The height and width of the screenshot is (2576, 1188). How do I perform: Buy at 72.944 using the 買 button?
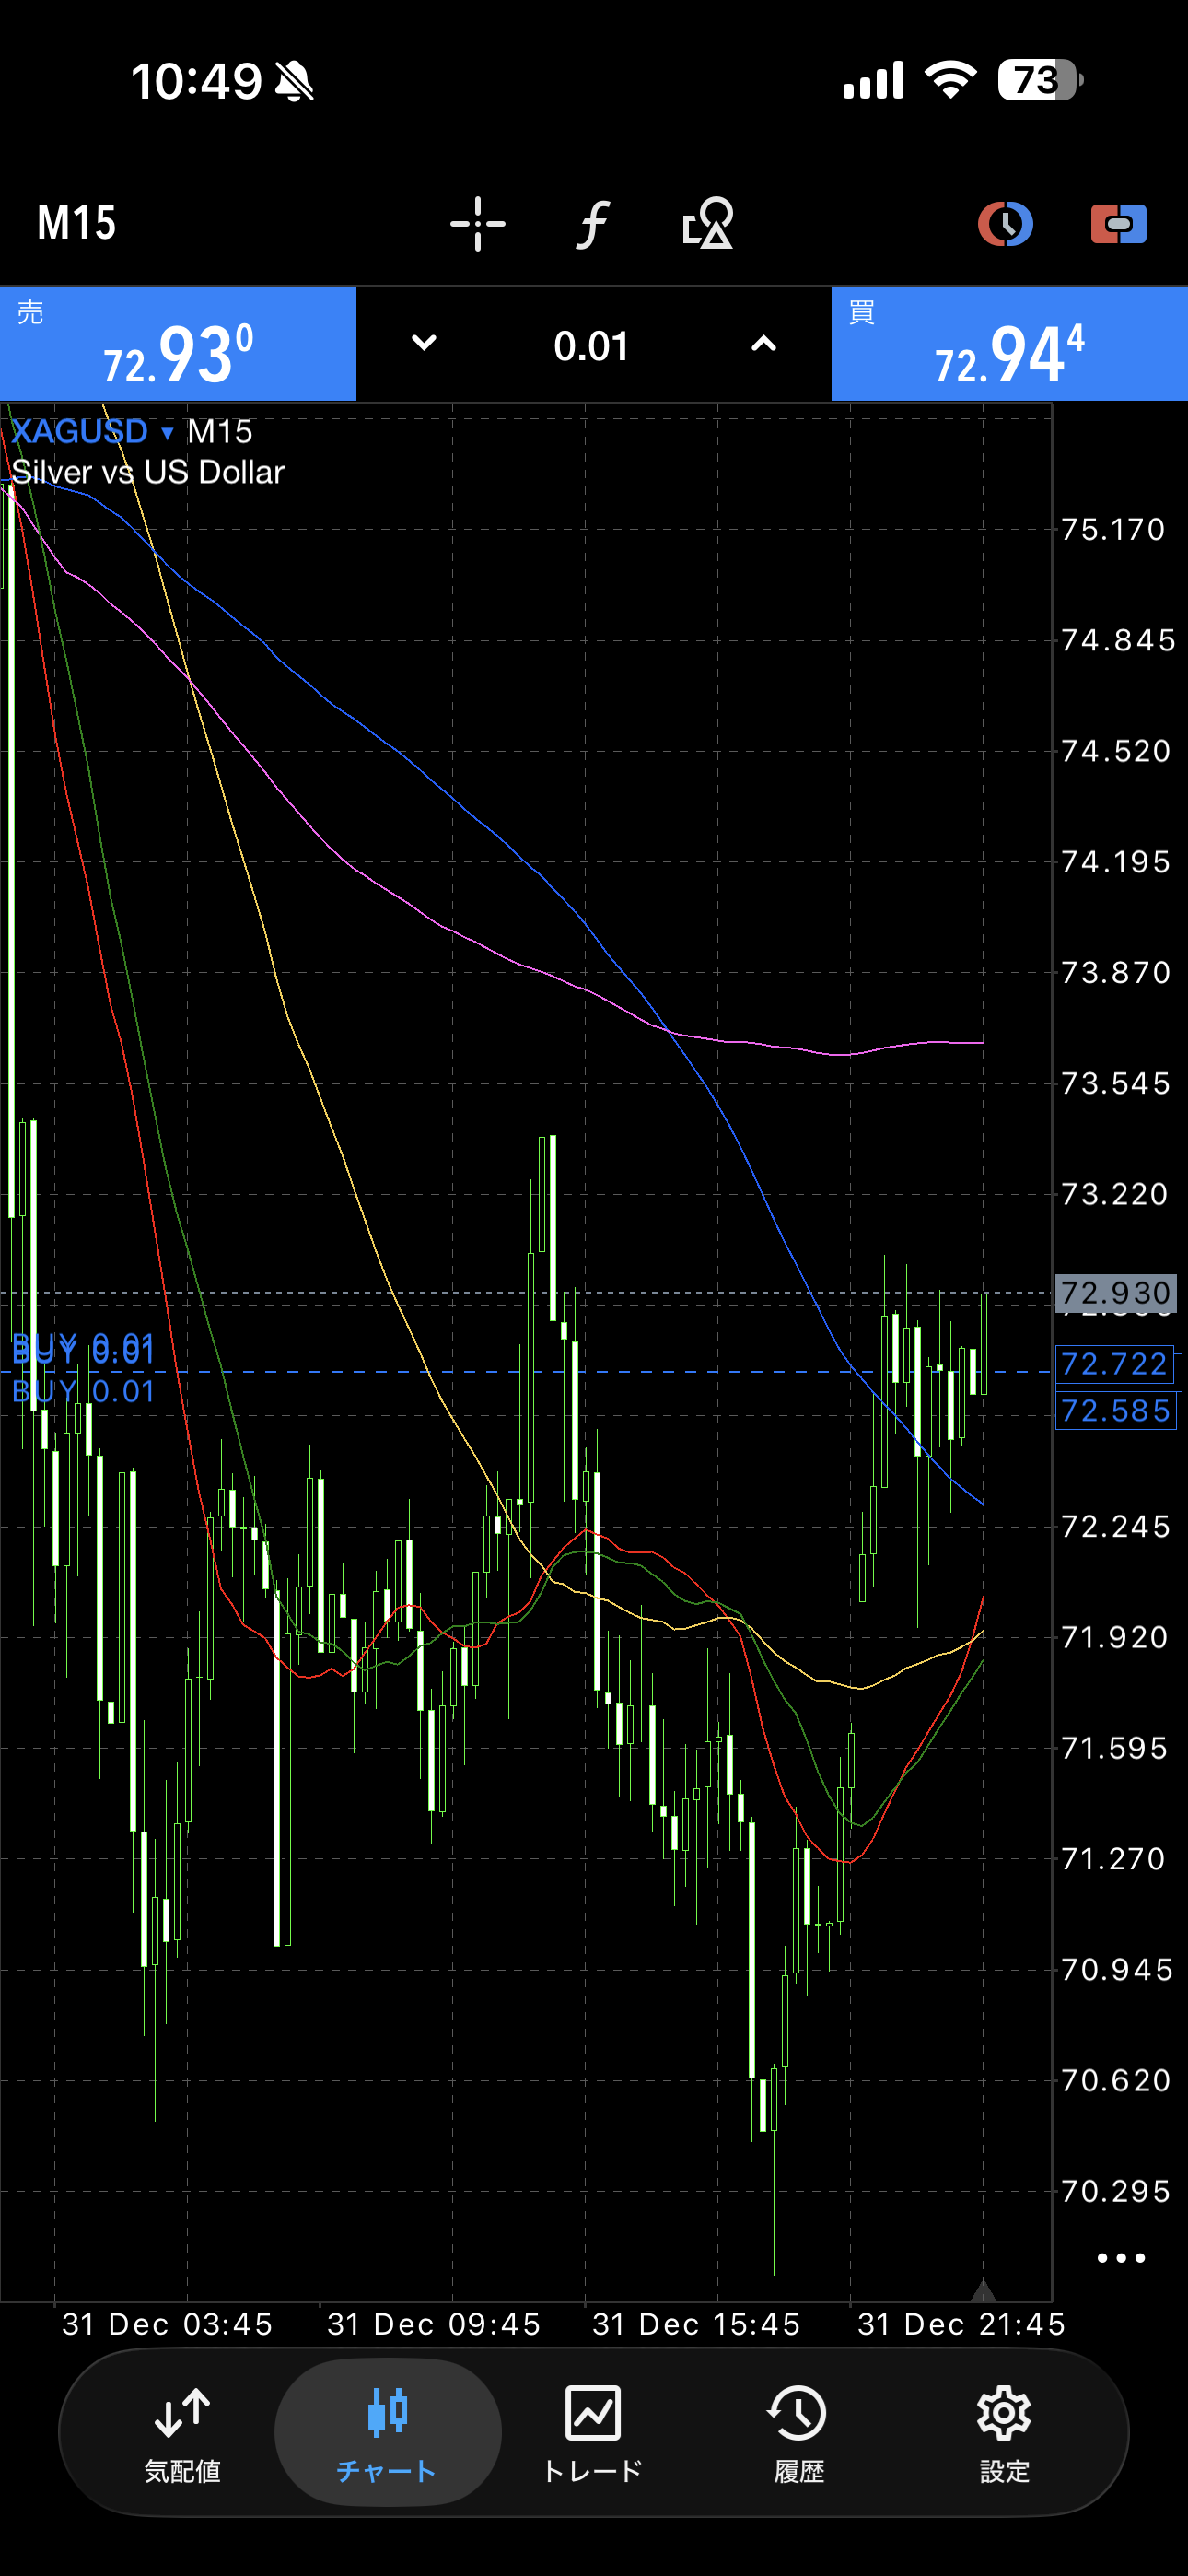click(1009, 344)
